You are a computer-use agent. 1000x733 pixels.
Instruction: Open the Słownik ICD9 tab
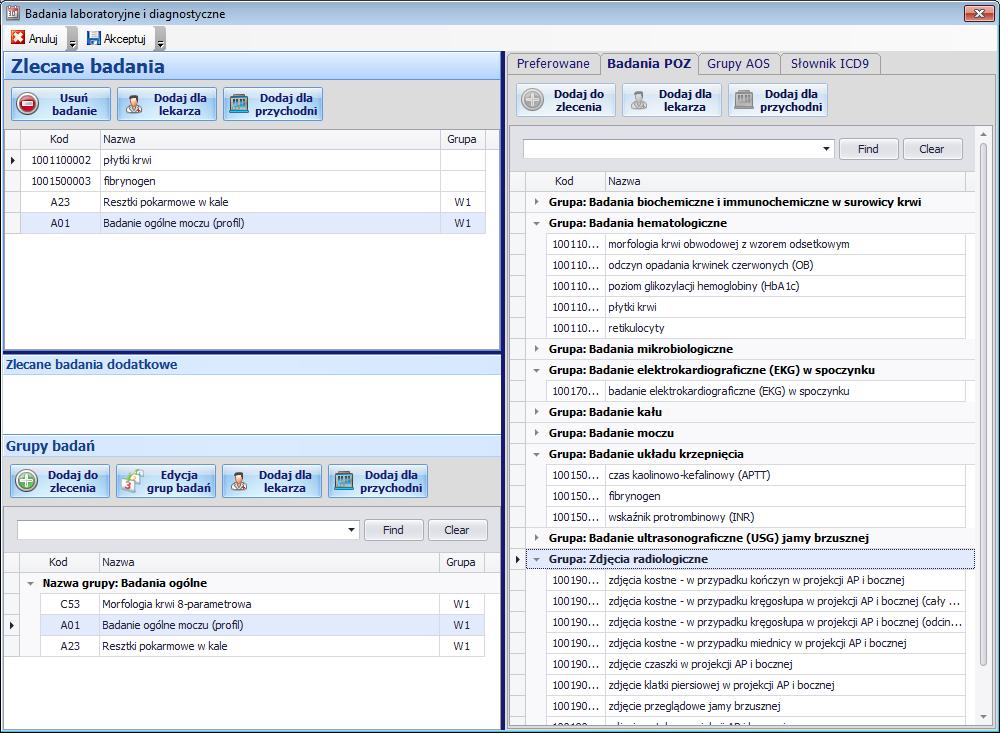click(830, 64)
